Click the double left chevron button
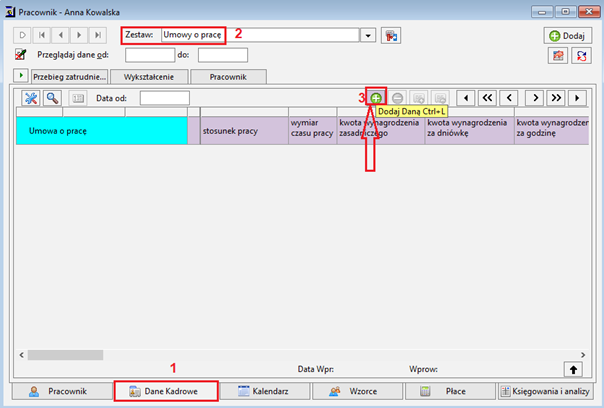 (487, 98)
